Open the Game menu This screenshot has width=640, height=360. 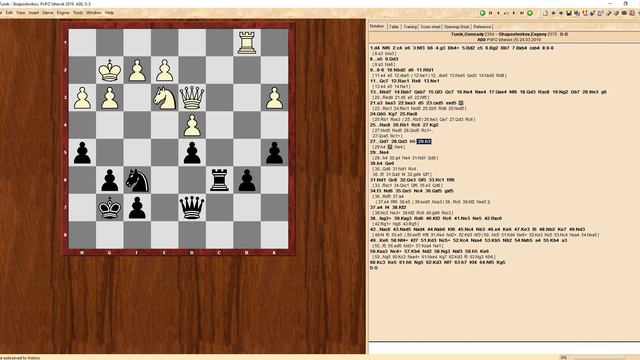pos(48,13)
